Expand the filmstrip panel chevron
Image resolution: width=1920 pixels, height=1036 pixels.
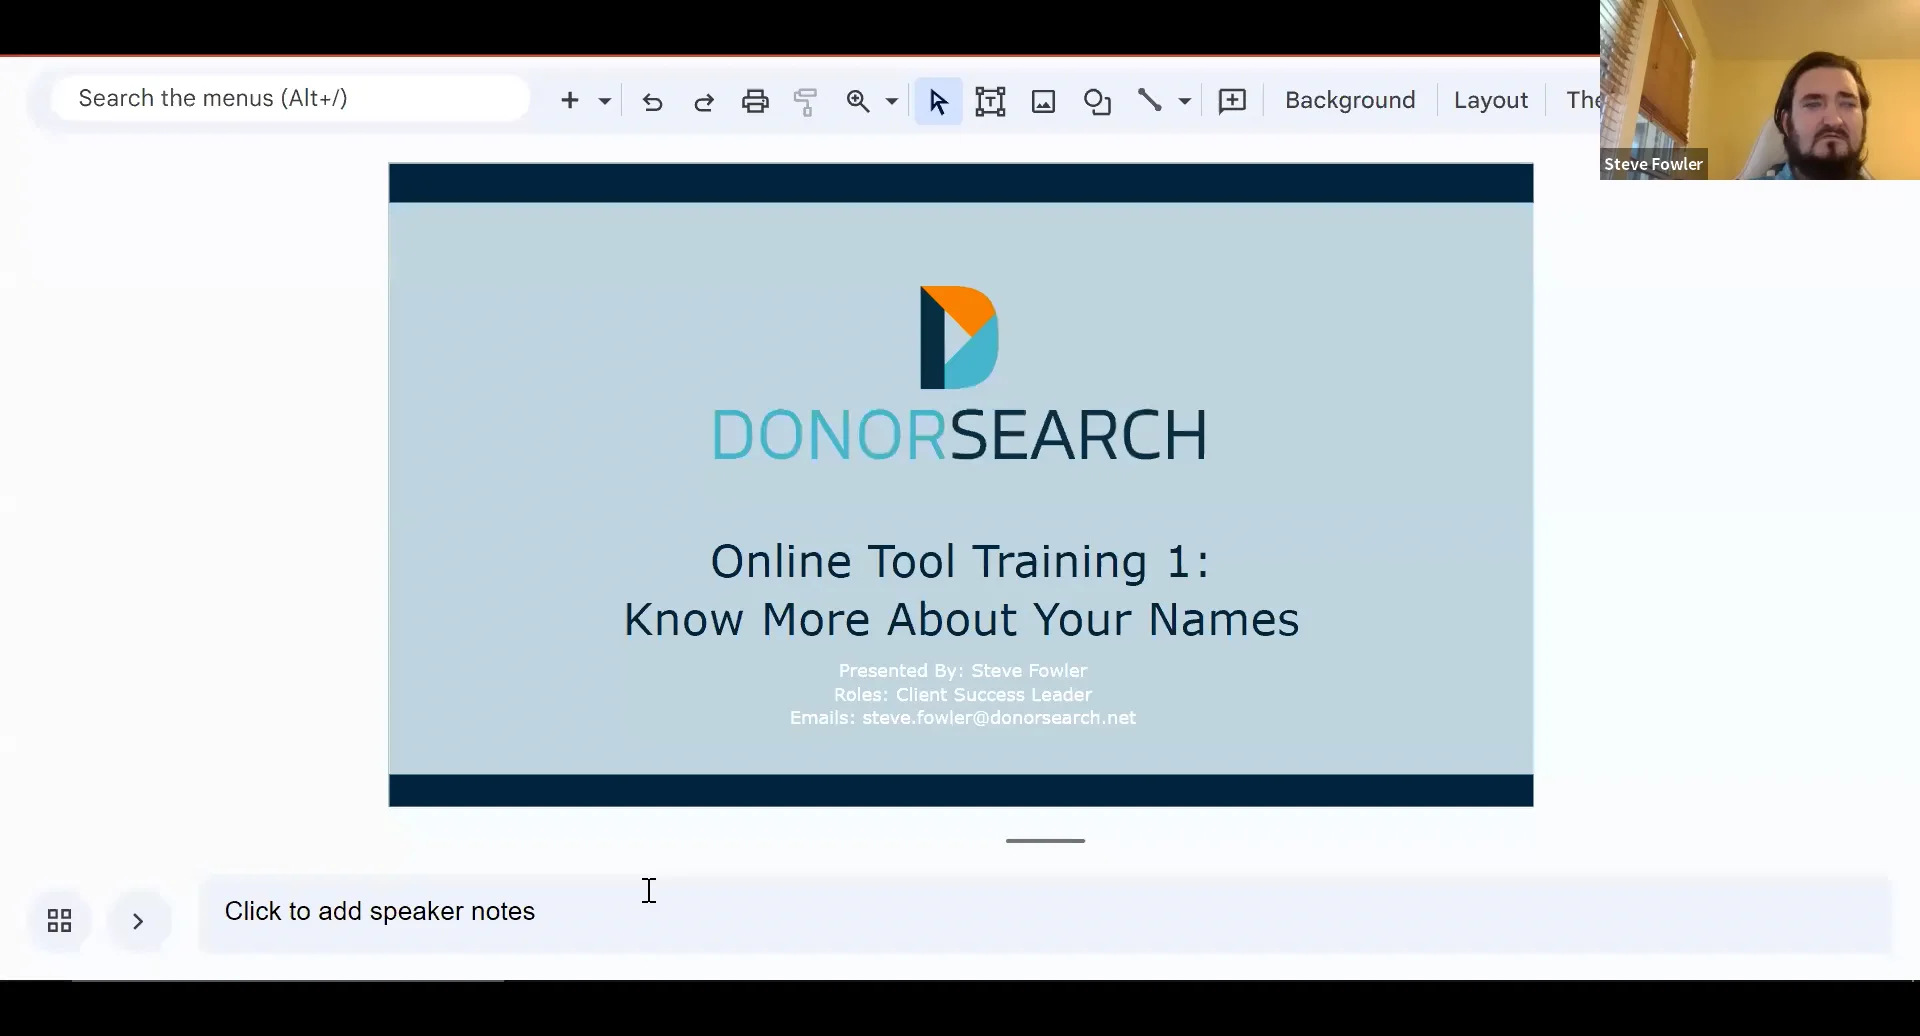138,920
